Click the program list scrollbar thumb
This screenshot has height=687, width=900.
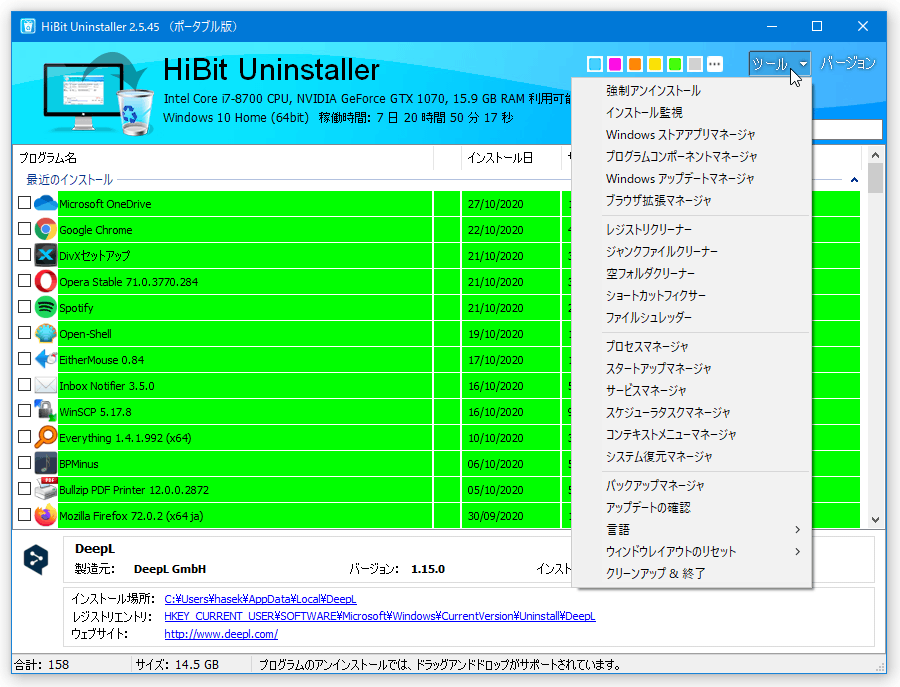tap(875, 178)
